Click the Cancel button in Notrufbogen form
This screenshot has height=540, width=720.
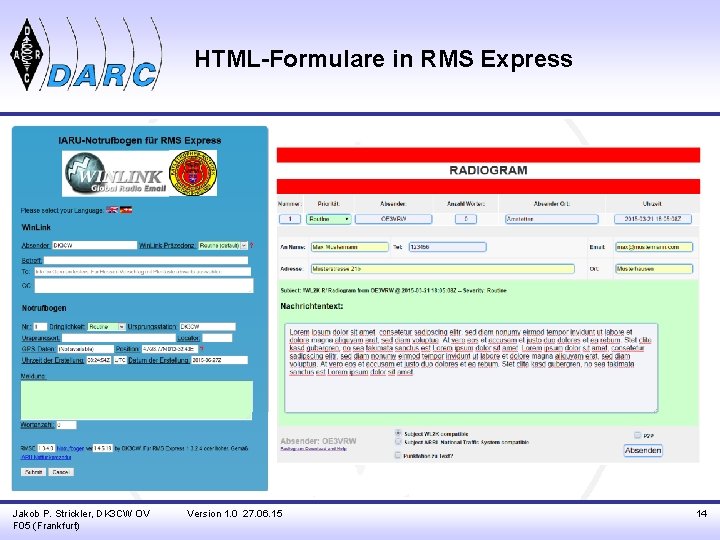tap(61, 472)
